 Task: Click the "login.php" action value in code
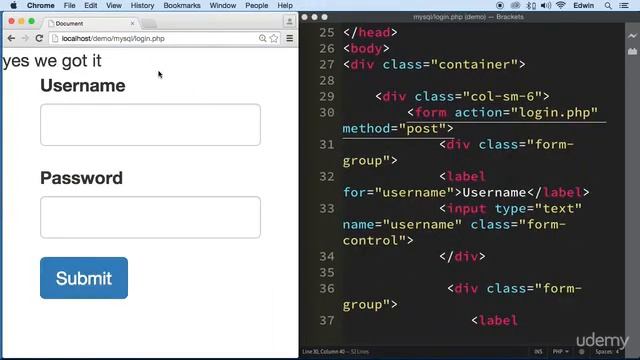coord(554,112)
